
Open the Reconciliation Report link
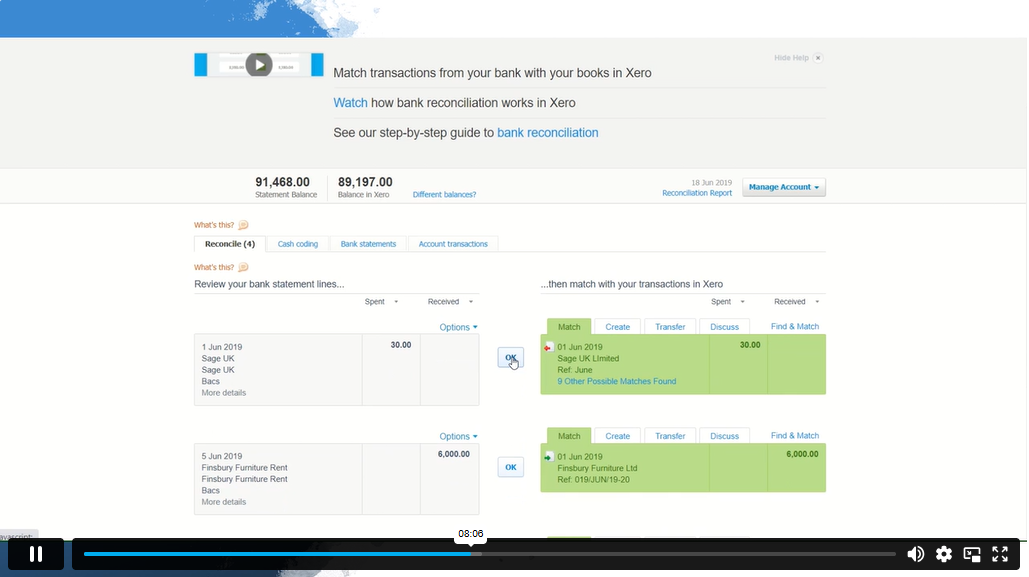pos(697,193)
